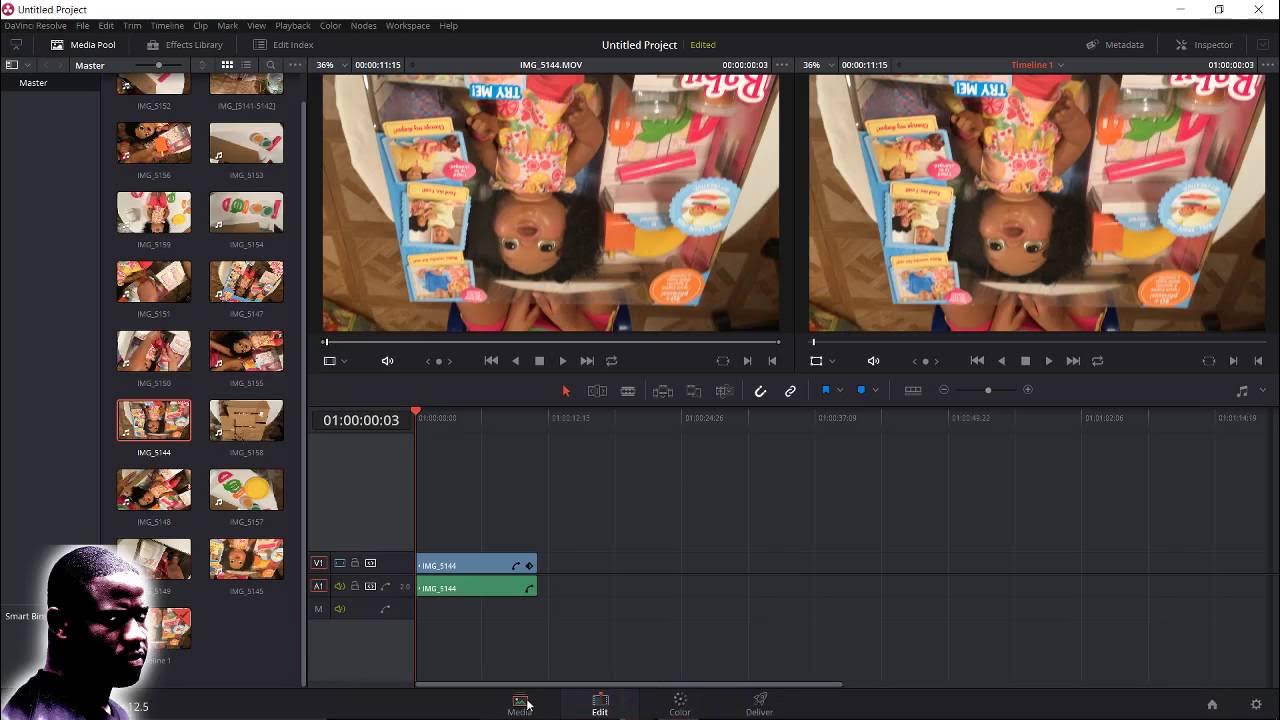Open the Trim menu

132,26
